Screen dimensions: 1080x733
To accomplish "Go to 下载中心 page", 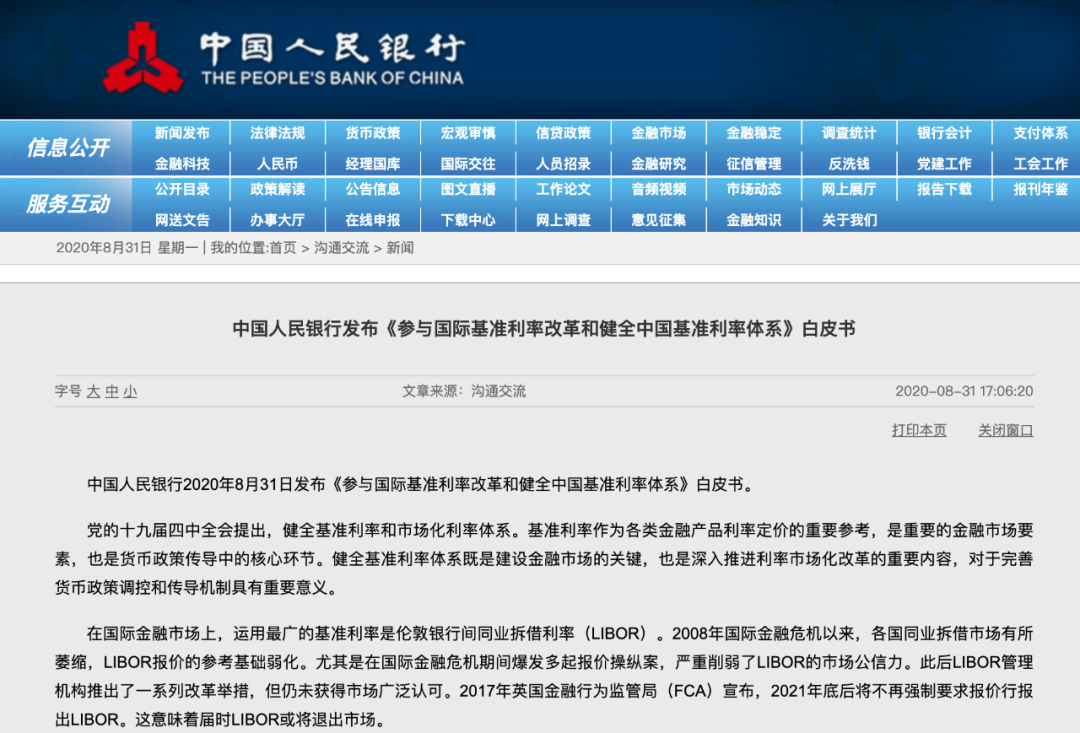I will tap(468, 220).
